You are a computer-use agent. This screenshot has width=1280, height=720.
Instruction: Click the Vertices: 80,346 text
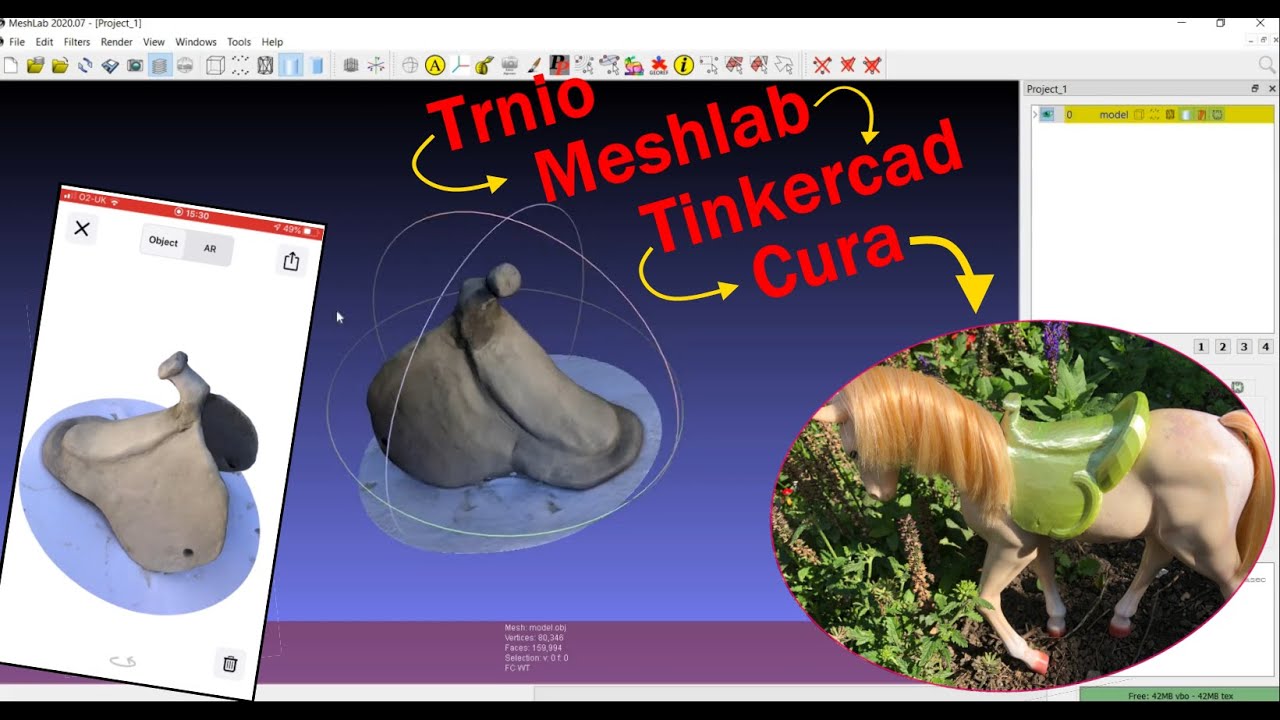(x=534, y=637)
